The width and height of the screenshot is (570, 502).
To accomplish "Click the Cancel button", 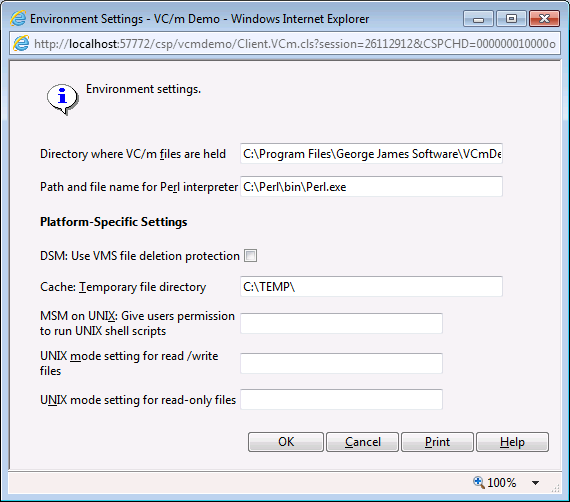I will 362,442.
